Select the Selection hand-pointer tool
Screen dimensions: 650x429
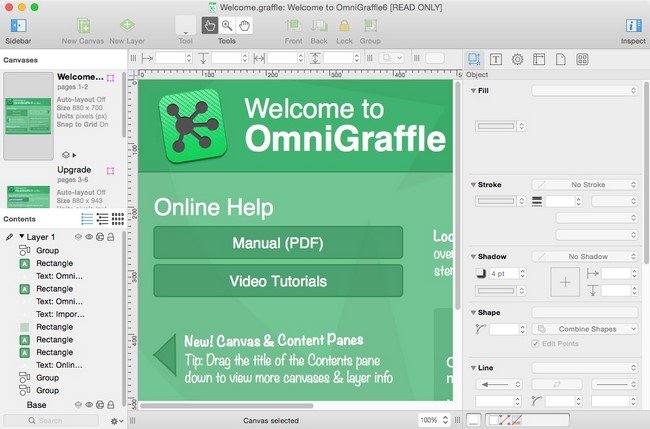coord(210,26)
